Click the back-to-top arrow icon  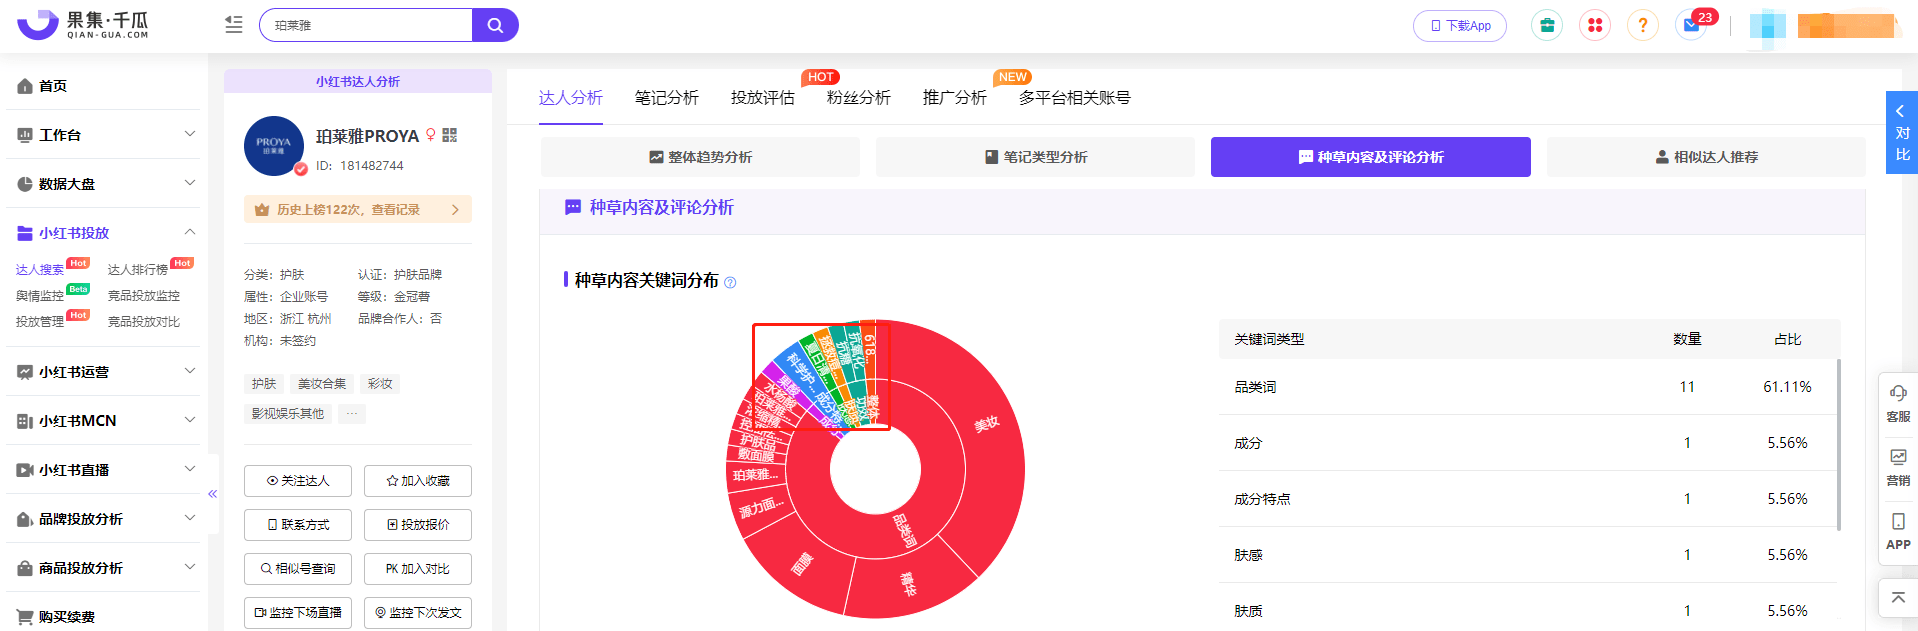[1898, 598]
